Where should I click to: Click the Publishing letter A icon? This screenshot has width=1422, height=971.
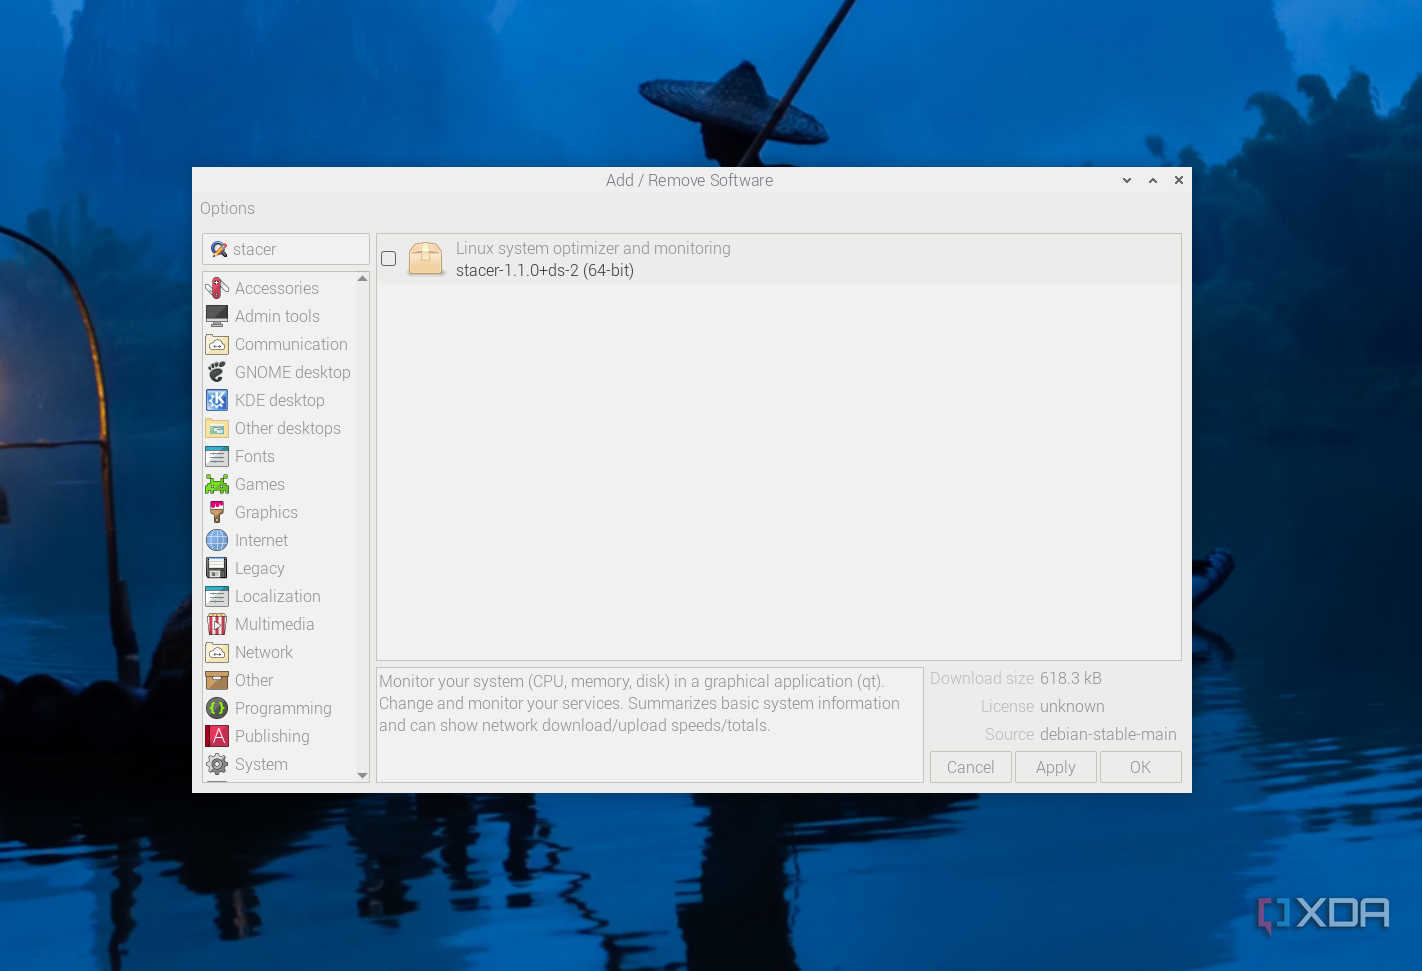click(x=217, y=736)
